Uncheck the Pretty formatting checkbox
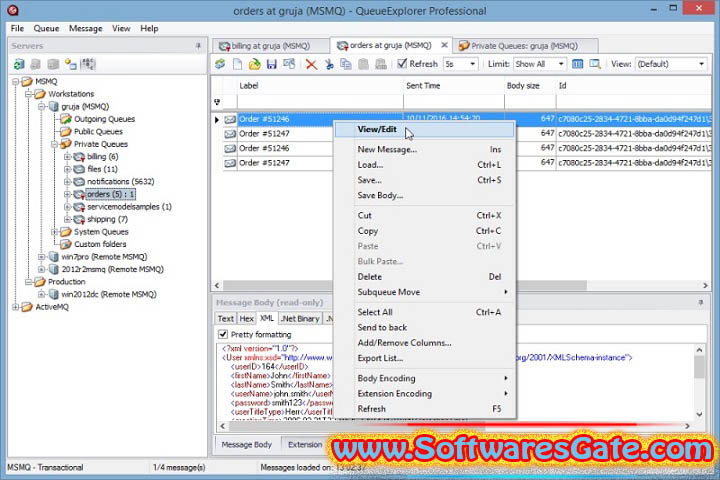 coord(223,334)
